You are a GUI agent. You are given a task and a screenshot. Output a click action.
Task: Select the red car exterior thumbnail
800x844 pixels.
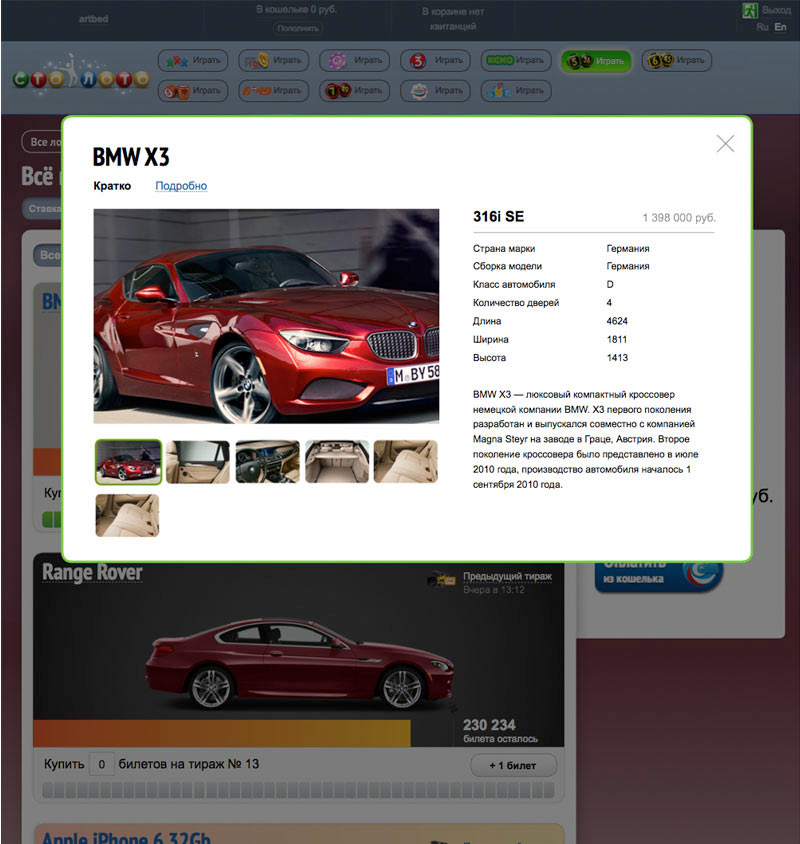pyautogui.click(x=128, y=462)
